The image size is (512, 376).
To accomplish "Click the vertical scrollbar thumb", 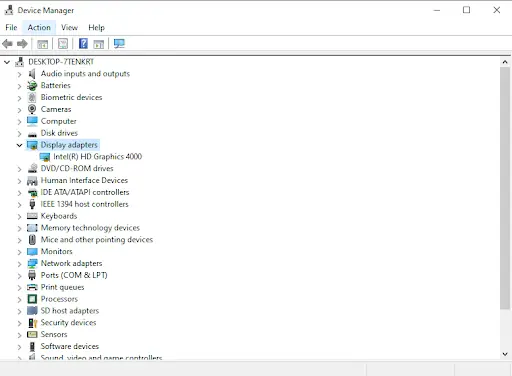I will click(505, 188).
